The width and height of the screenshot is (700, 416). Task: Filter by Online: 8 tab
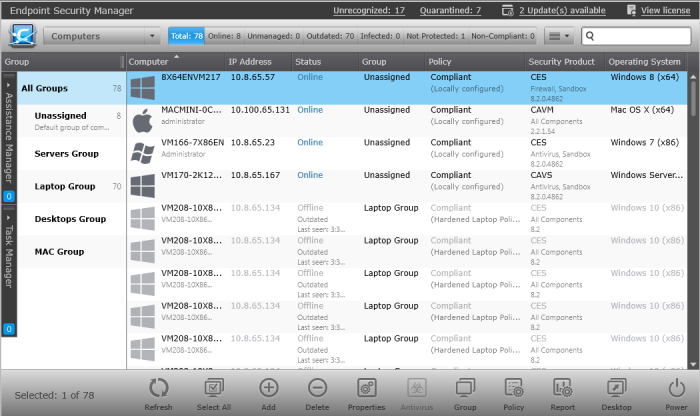pos(224,36)
